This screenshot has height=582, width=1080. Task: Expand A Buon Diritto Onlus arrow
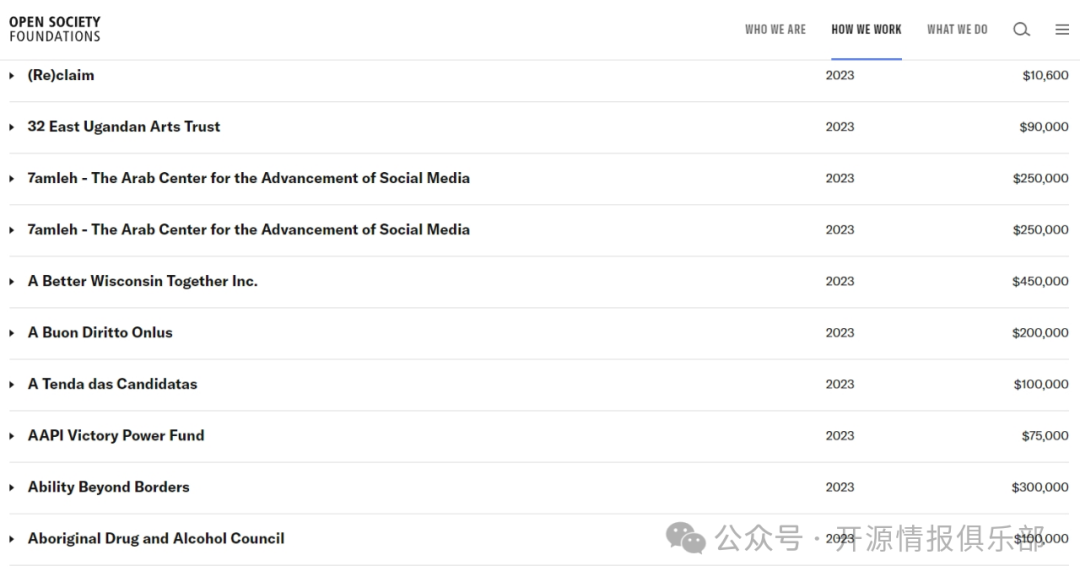pos(12,333)
